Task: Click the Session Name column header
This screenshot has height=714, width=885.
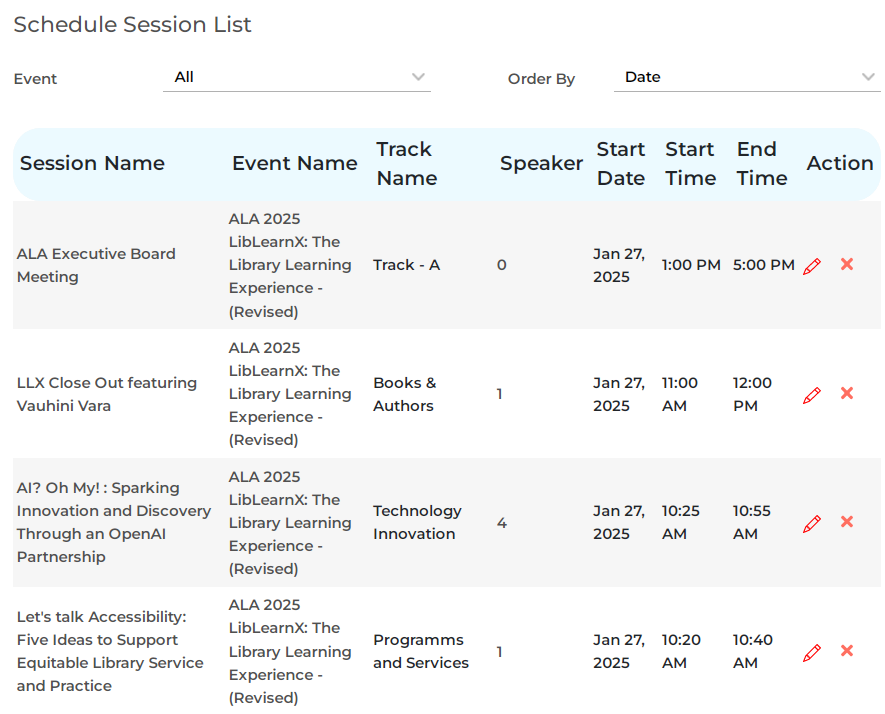Action: click(x=92, y=164)
